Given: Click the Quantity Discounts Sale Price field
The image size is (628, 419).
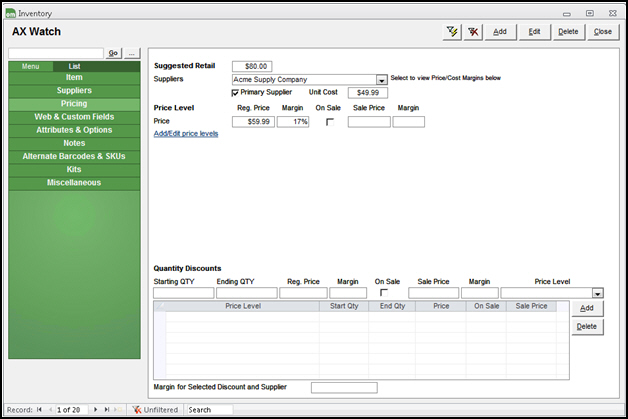Looking at the screenshot, I should (434, 293).
